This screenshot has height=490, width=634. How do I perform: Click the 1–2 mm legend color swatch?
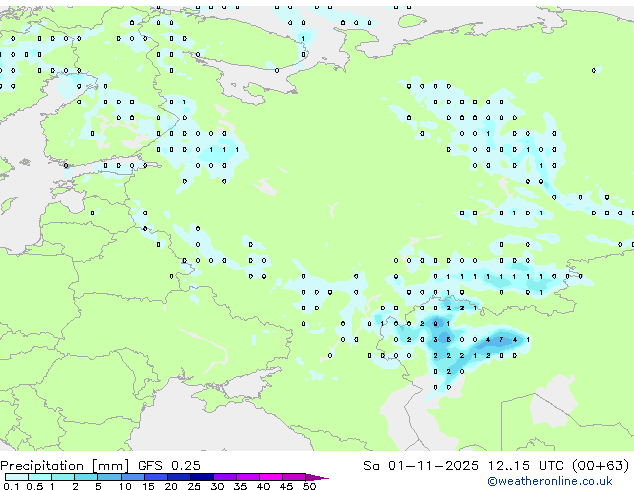63,477
